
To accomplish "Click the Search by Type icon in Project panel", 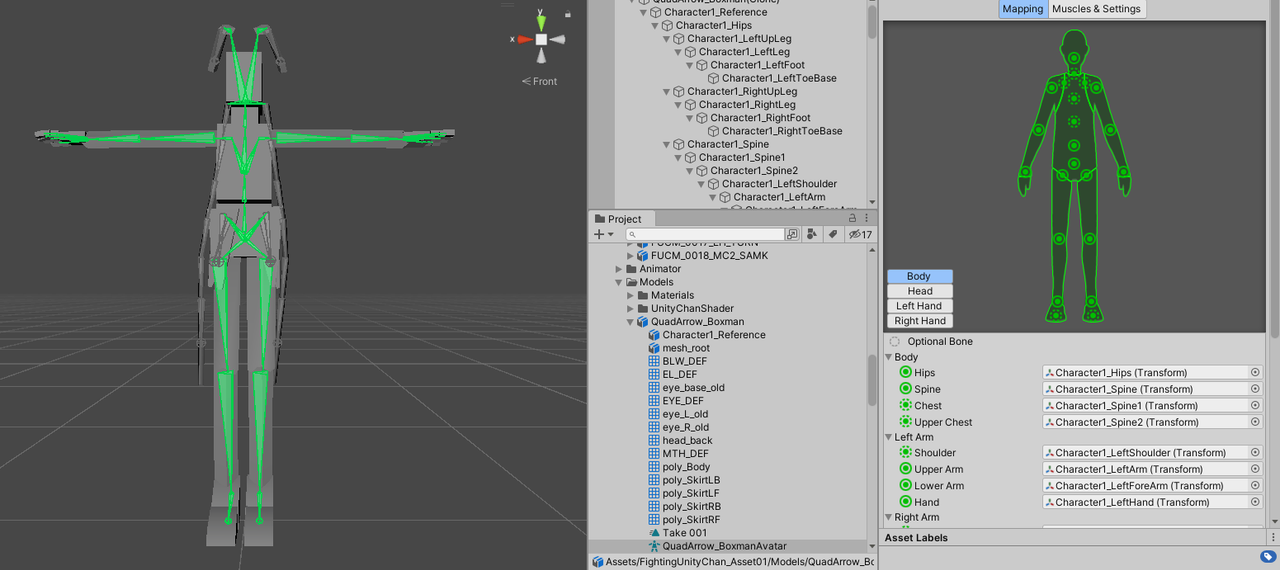I will click(812, 234).
